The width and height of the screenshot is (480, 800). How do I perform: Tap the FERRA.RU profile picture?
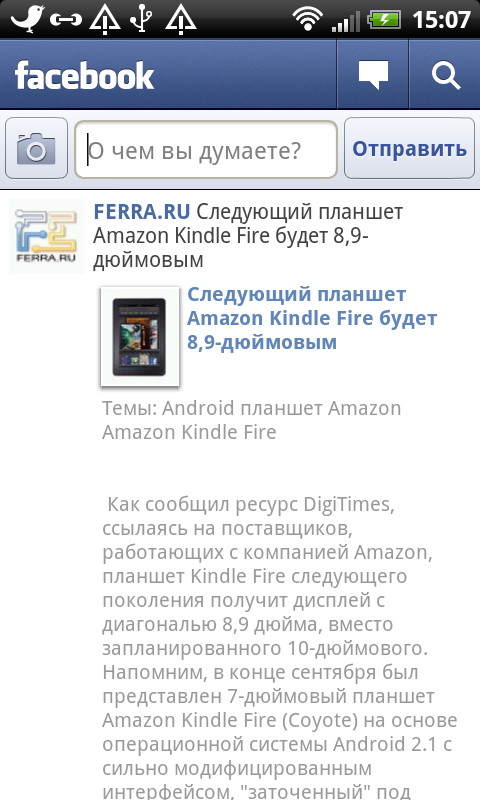click(46, 236)
